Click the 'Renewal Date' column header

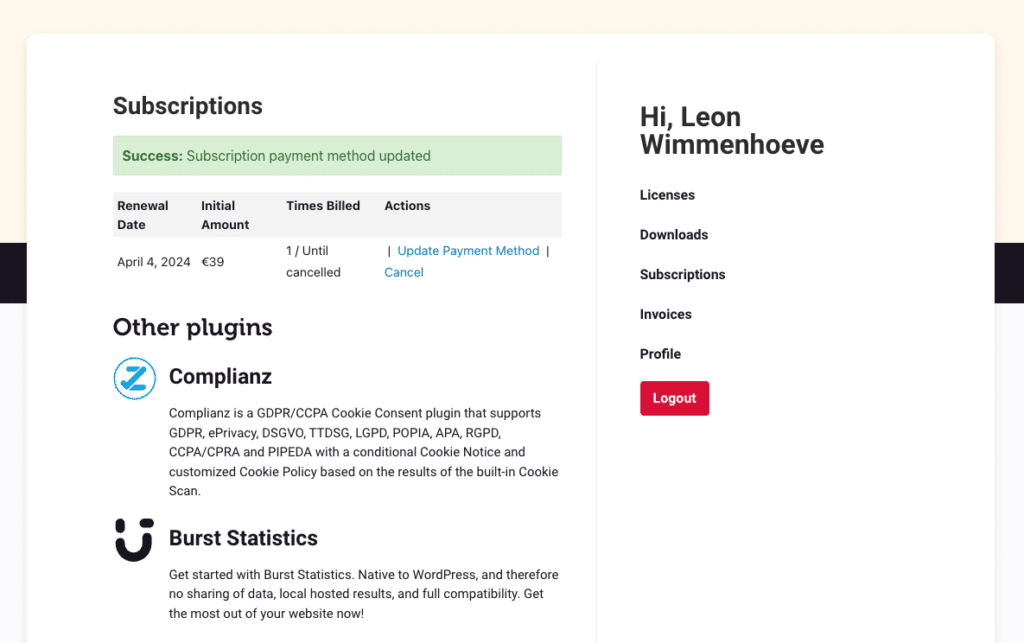(142, 215)
